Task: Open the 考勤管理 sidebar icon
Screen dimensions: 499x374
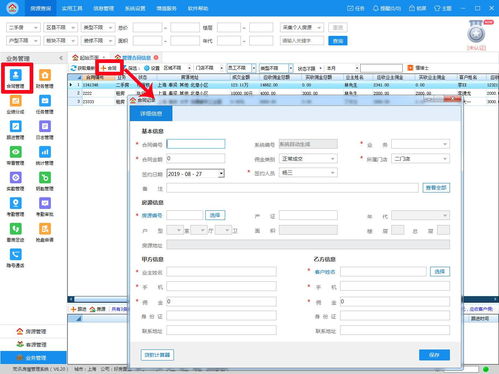Action: tap(16, 207)
